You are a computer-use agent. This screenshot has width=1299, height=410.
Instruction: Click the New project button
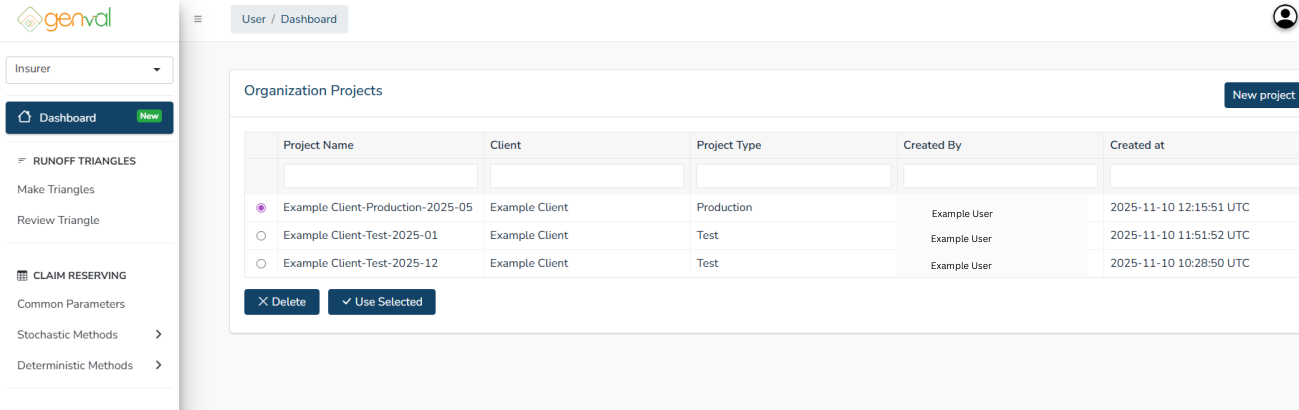[x=1262, y=95]
